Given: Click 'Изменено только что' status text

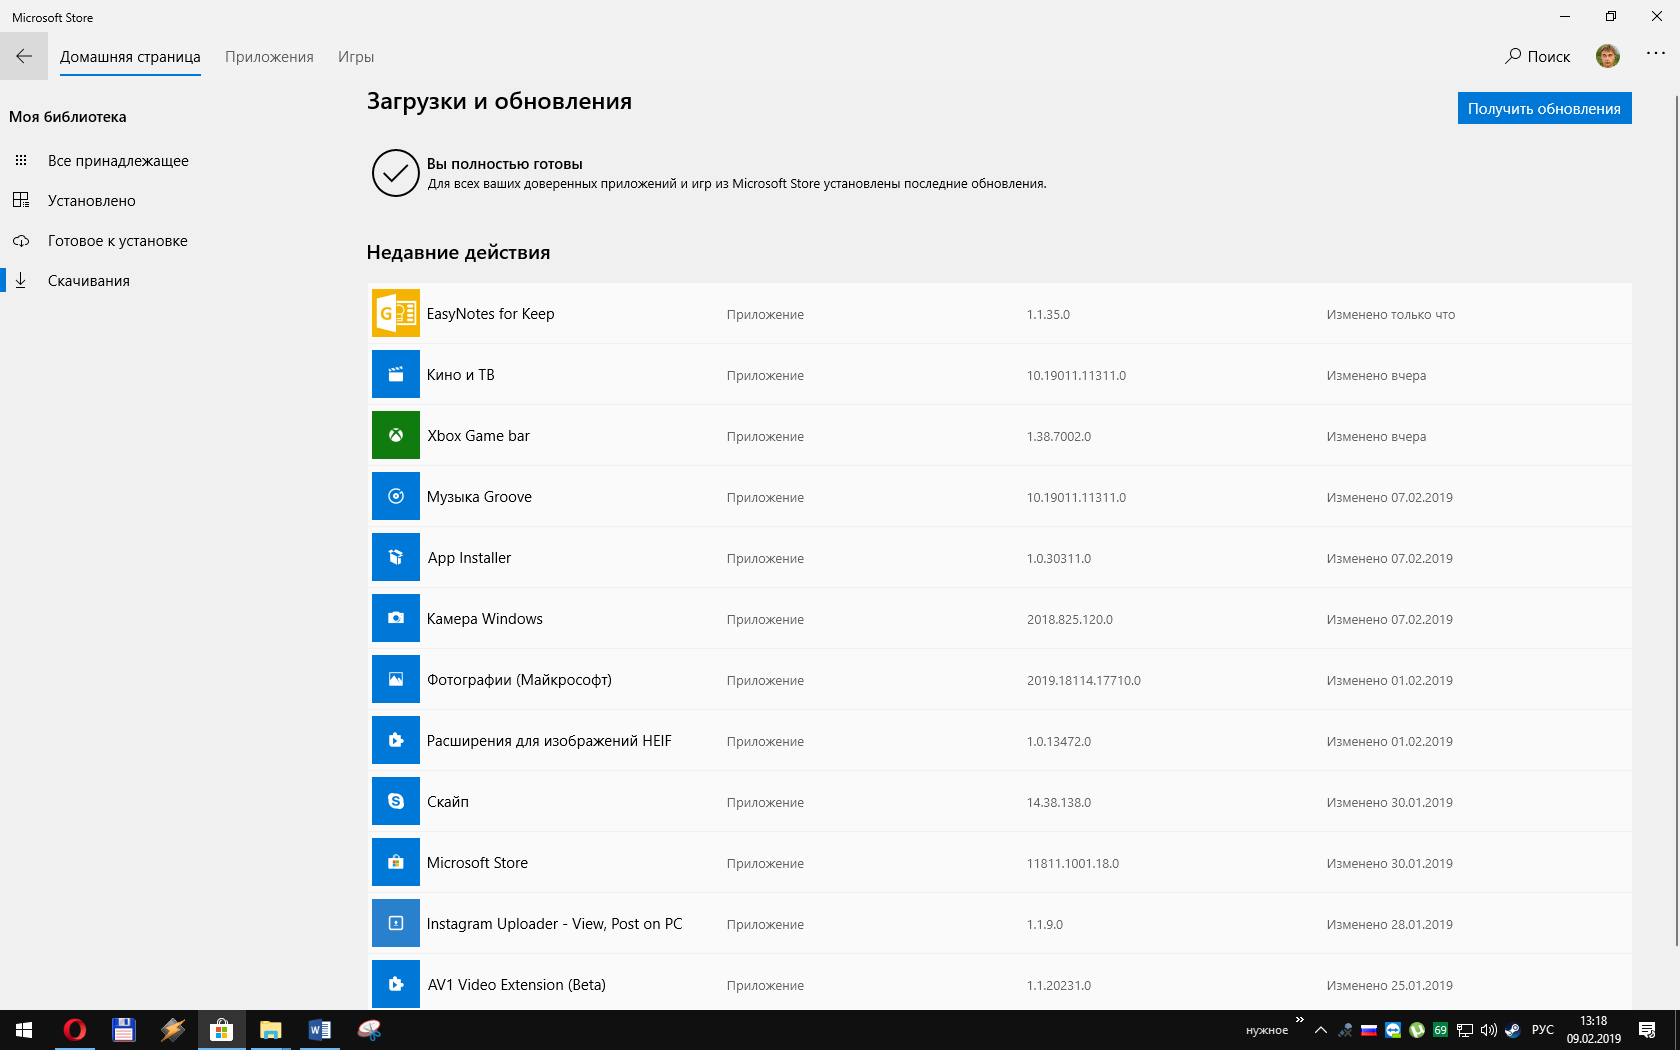Looking at the screenshot, I should [1391, 315].
